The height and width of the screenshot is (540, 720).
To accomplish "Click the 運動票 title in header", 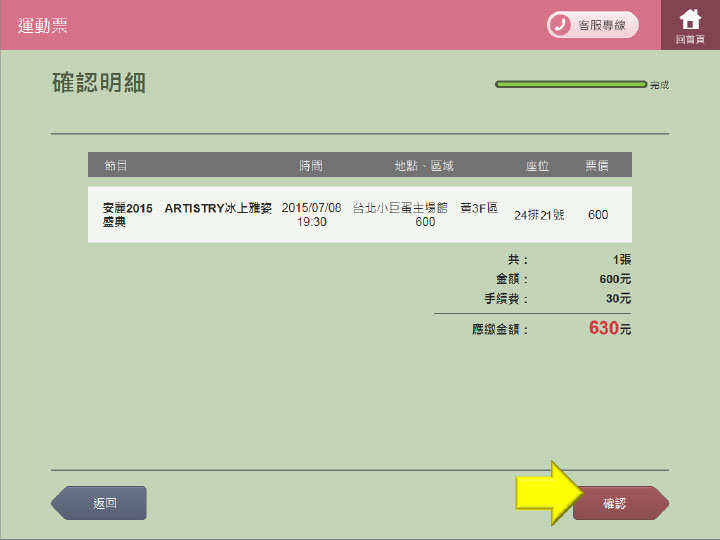I will [x=43, y=25].
